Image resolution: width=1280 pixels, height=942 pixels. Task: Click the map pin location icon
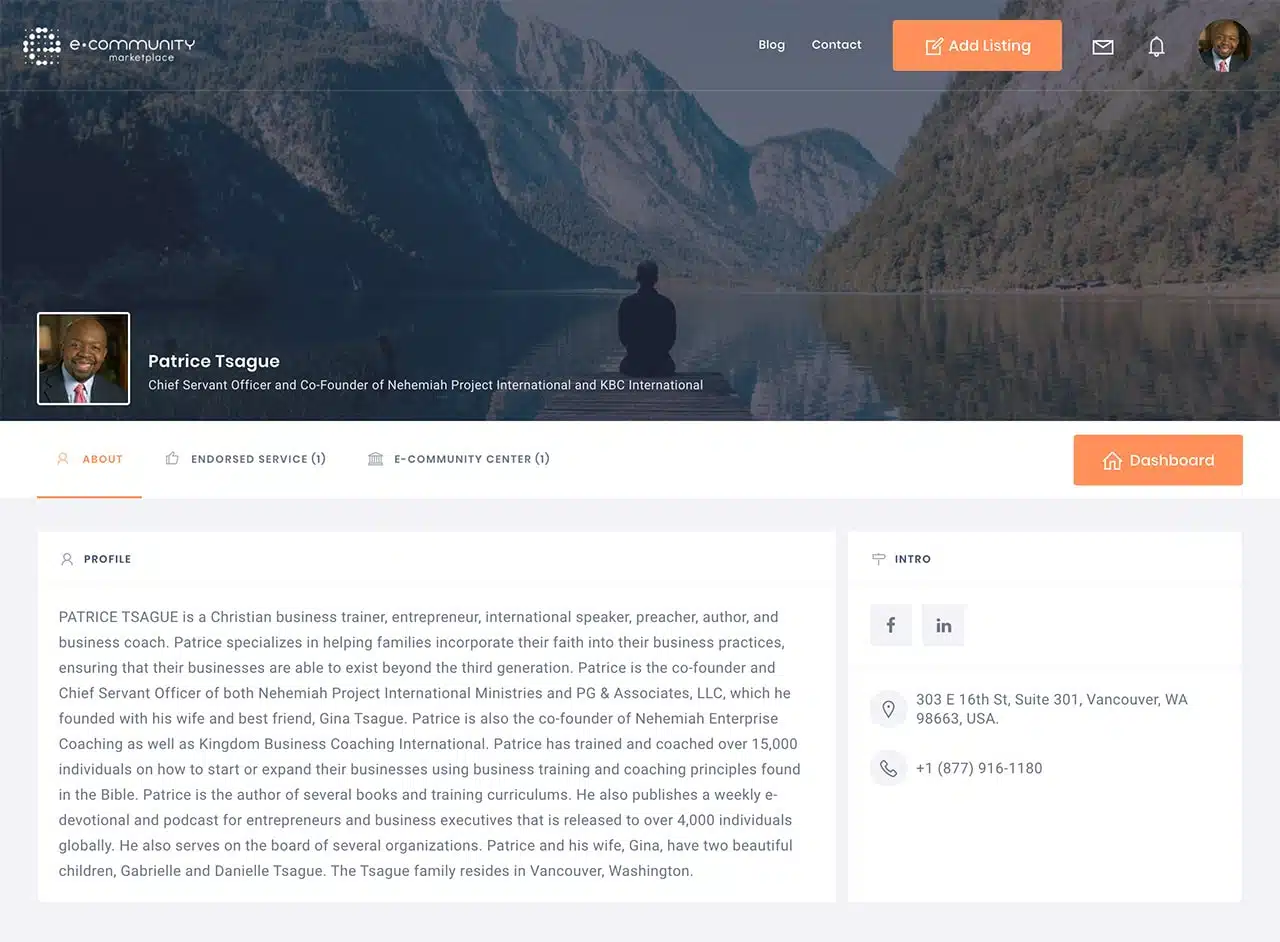point(888,709)
